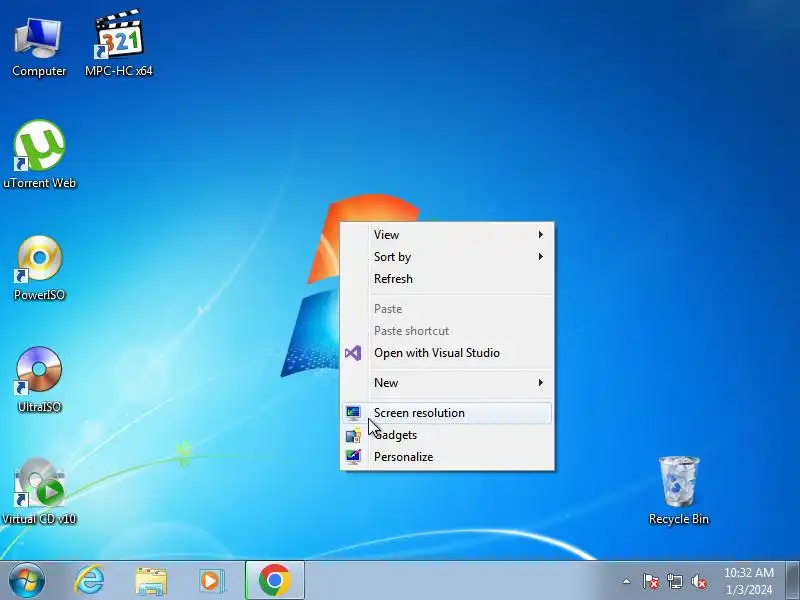Select the Recycle Bin icon
800x600 pixels.
pyautogui.click(x=679, y=491)
